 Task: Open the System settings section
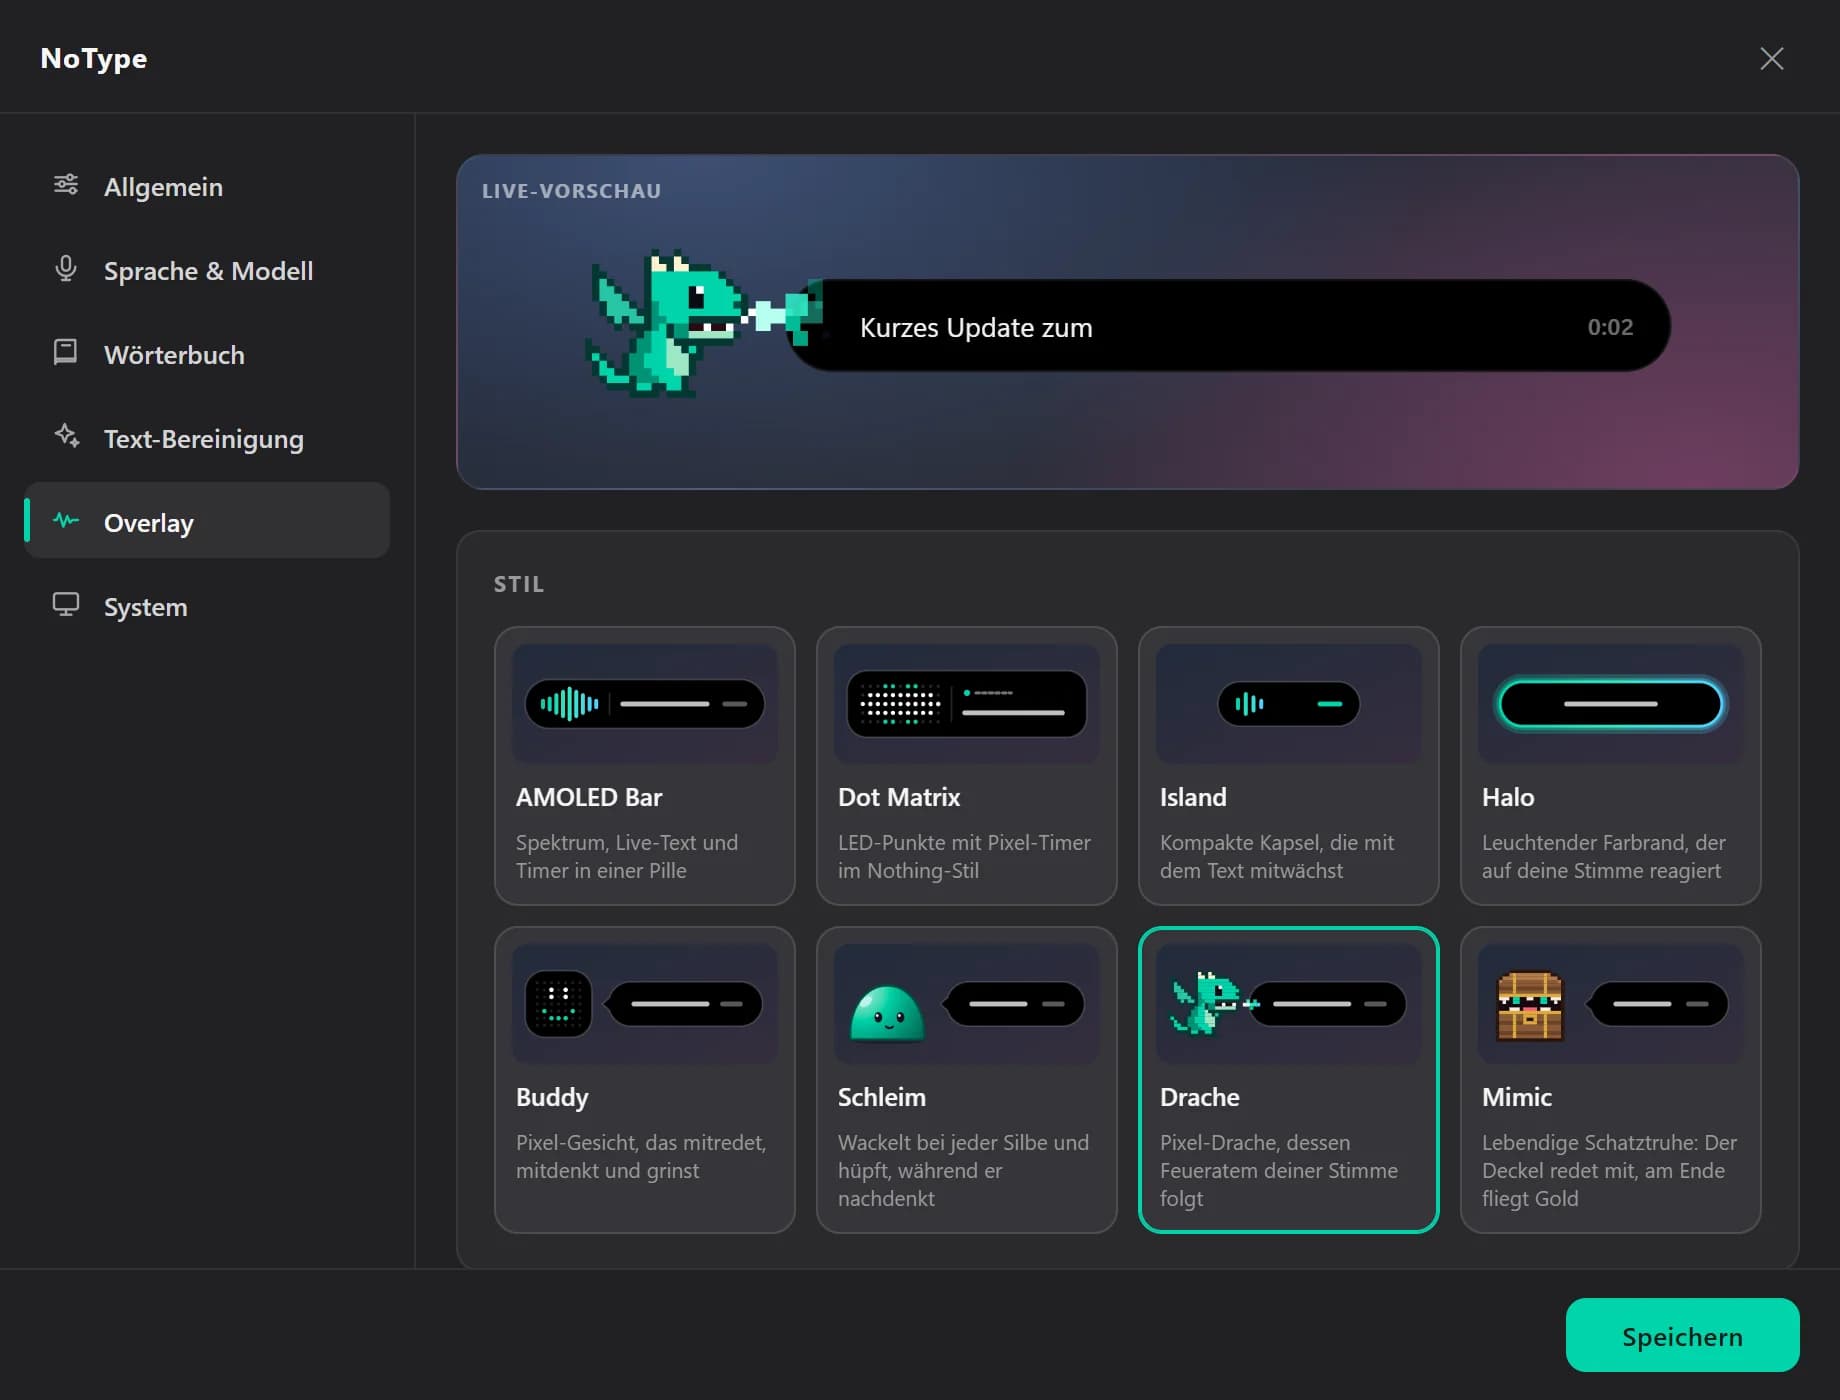pos(207,606)
